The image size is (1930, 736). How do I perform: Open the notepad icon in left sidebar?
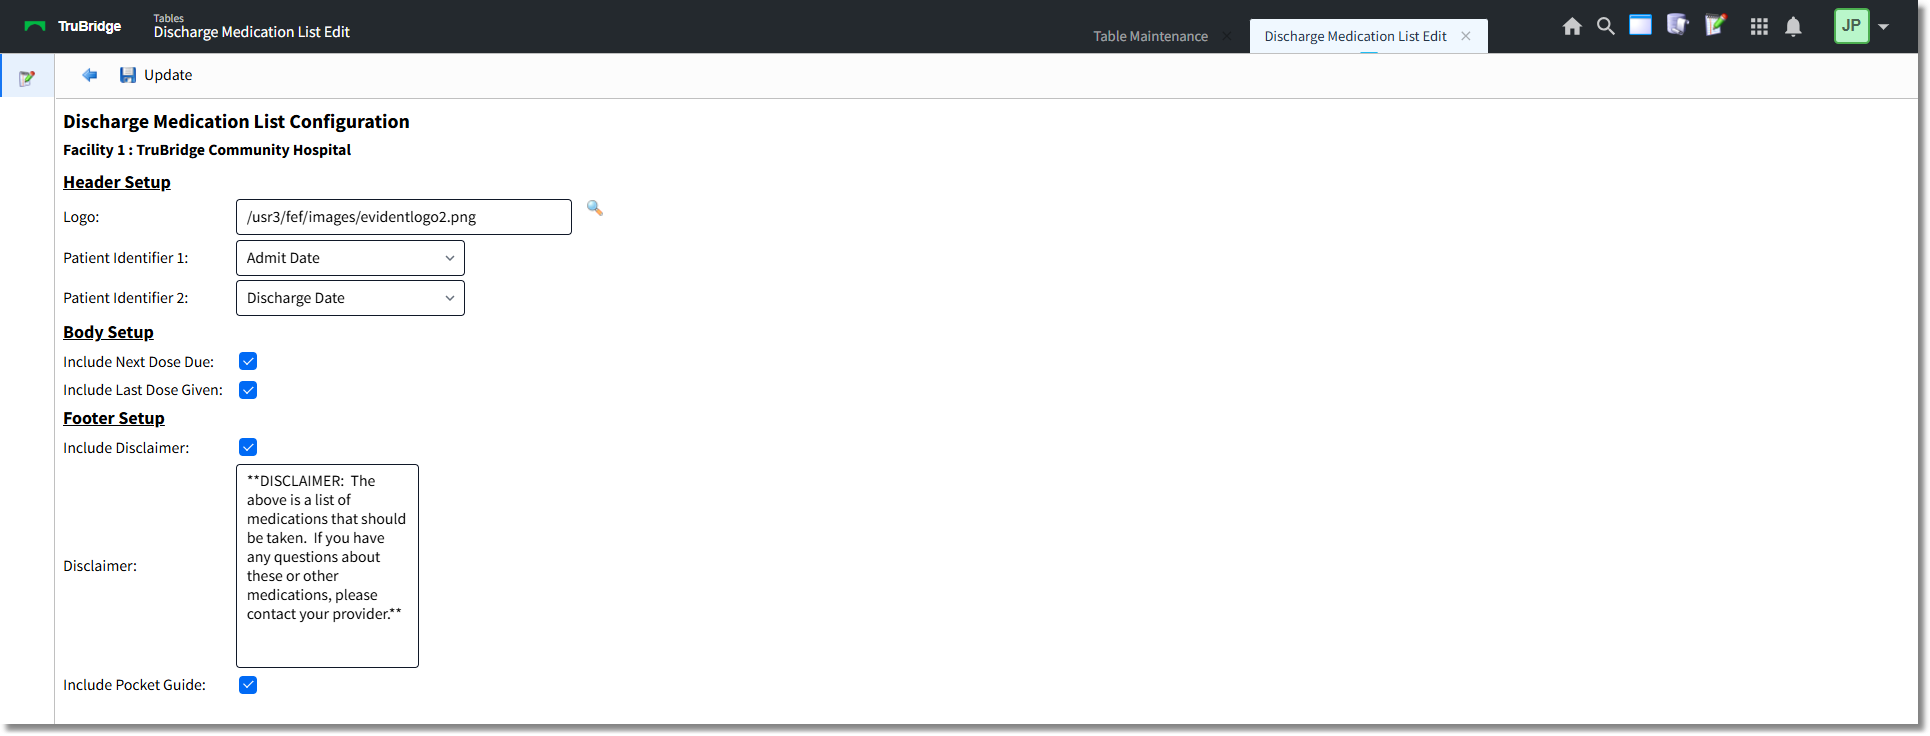pos(27,78)
